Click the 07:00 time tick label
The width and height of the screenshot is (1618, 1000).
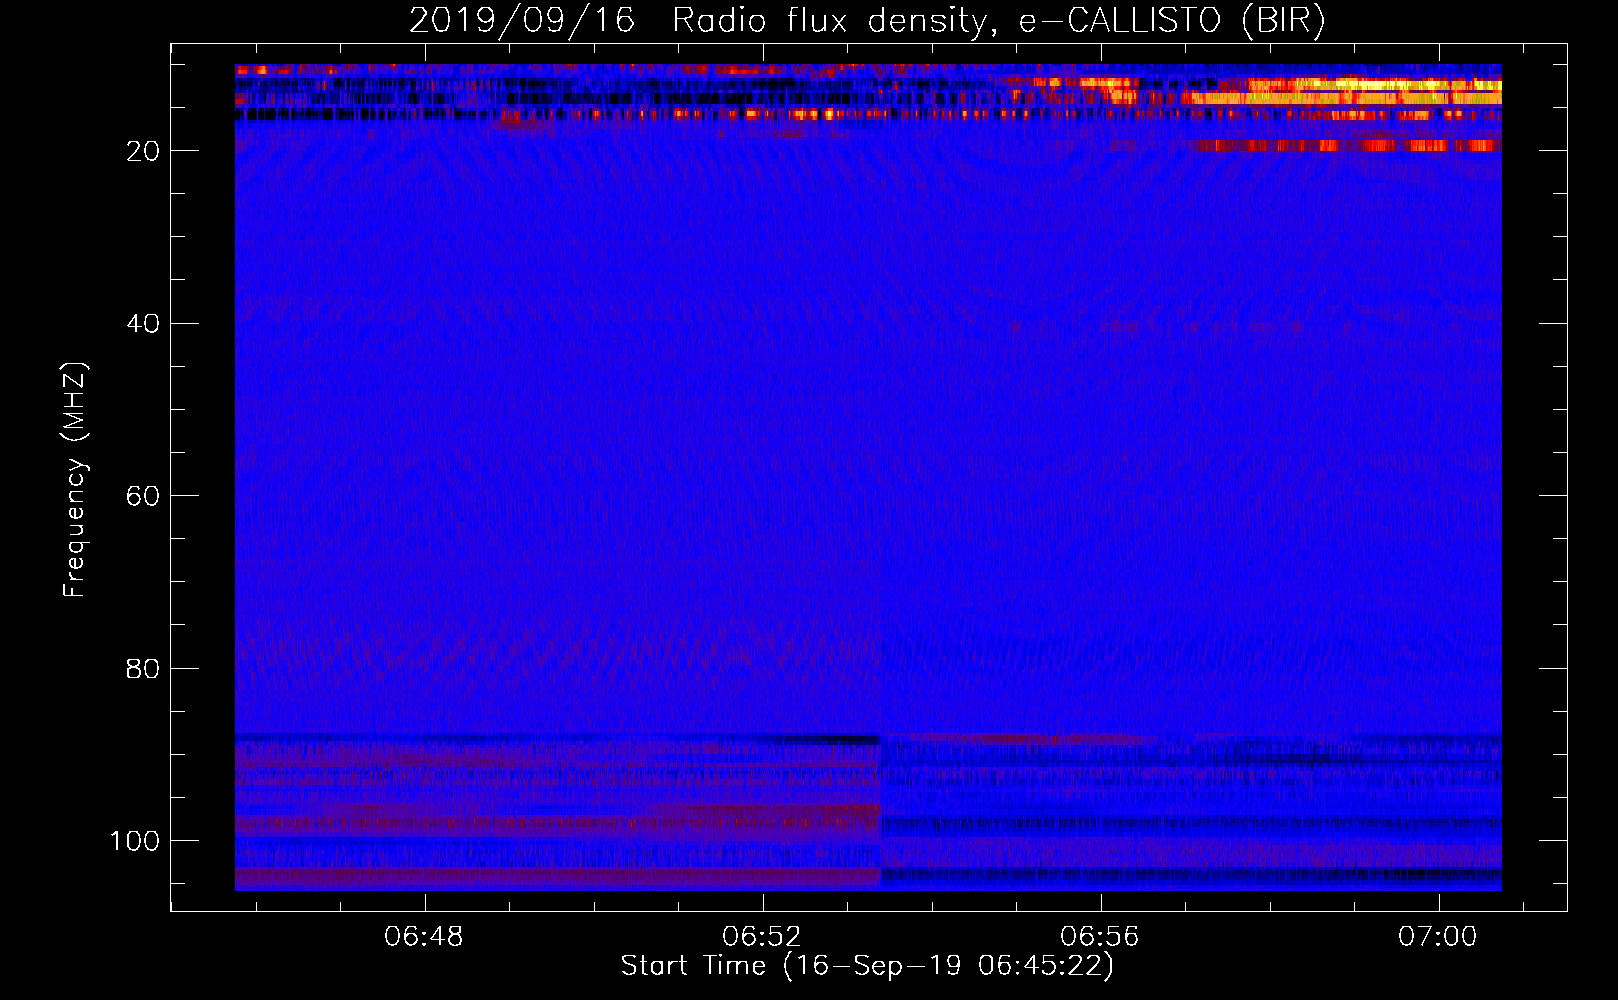point(1438,937)
